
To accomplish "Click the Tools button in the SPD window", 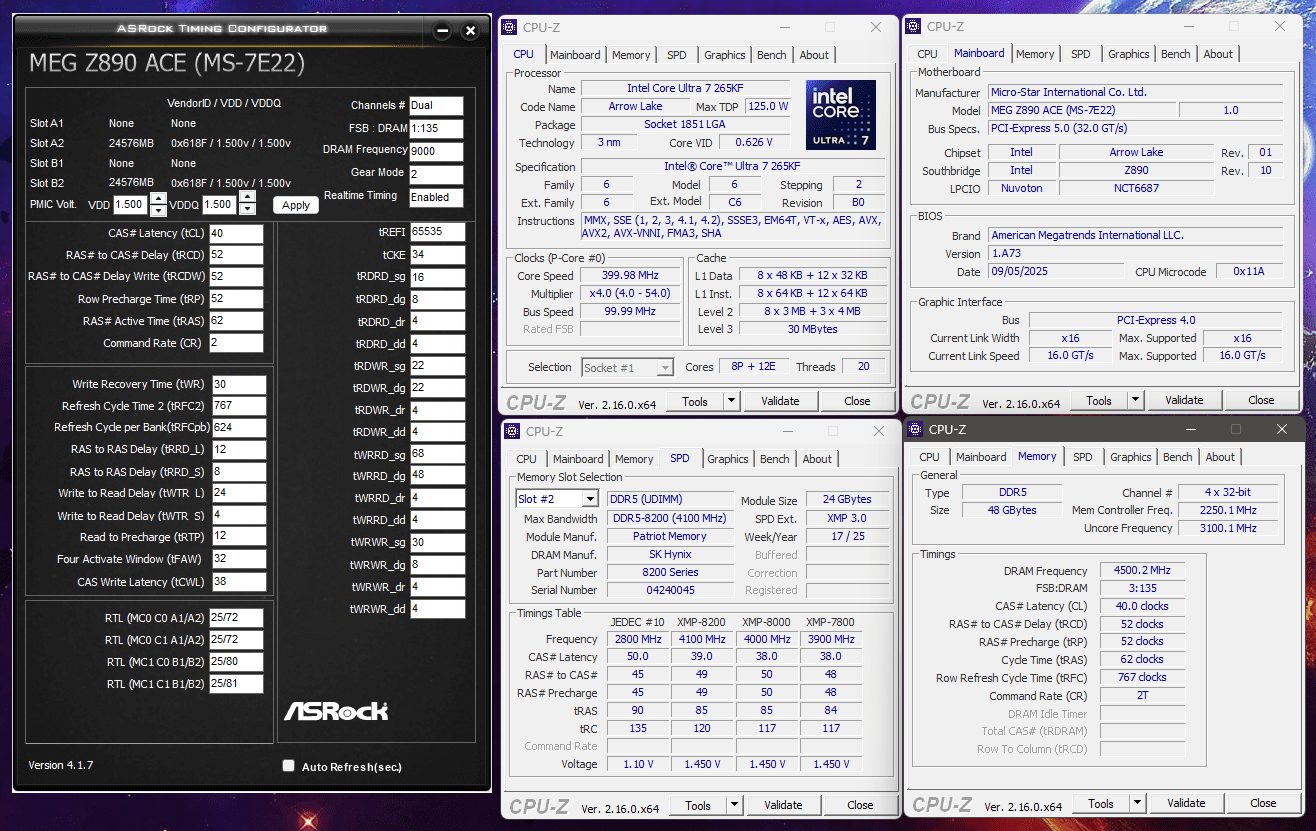I will pyautogui.click(x=698, y=805).
